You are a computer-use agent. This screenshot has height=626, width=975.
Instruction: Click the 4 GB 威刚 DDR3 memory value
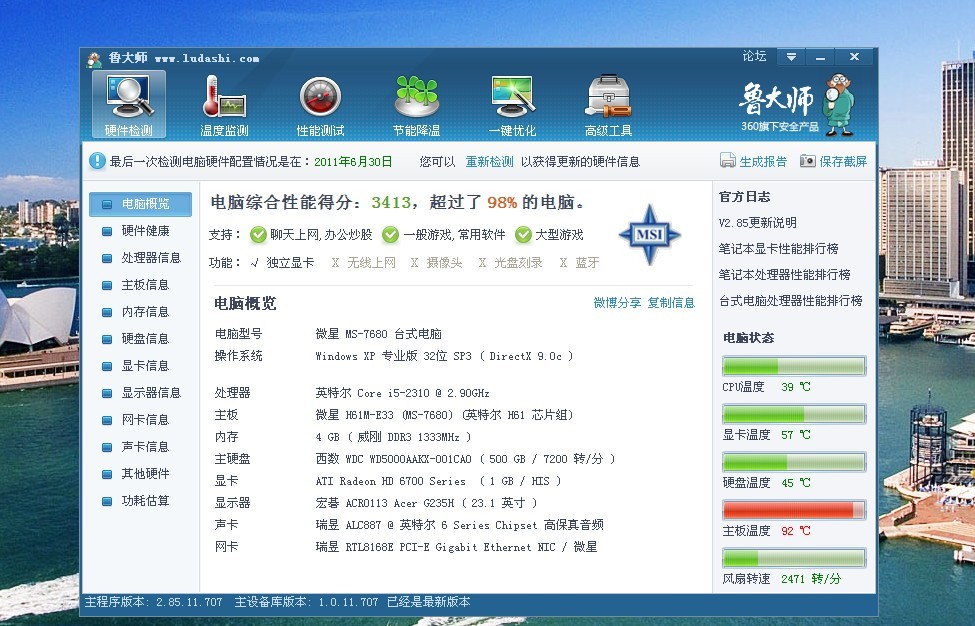click(393, 437)
